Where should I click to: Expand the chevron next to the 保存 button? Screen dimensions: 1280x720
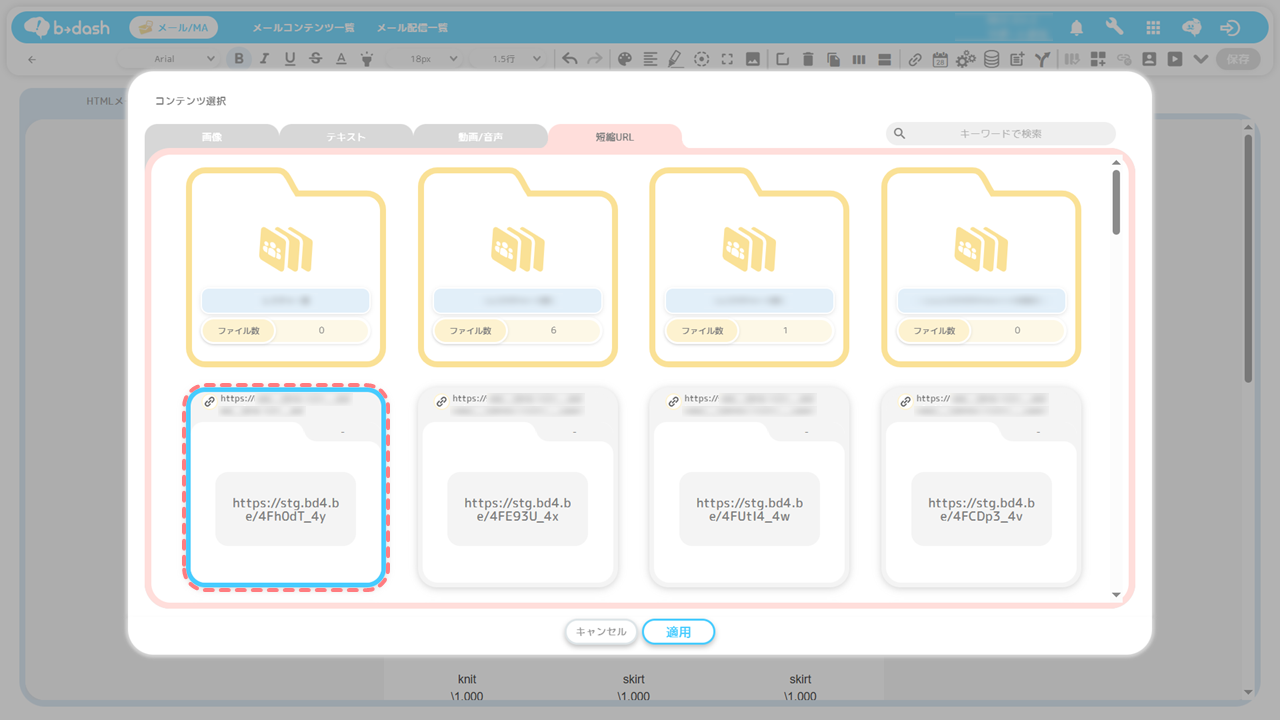[x=1200, y=59]
